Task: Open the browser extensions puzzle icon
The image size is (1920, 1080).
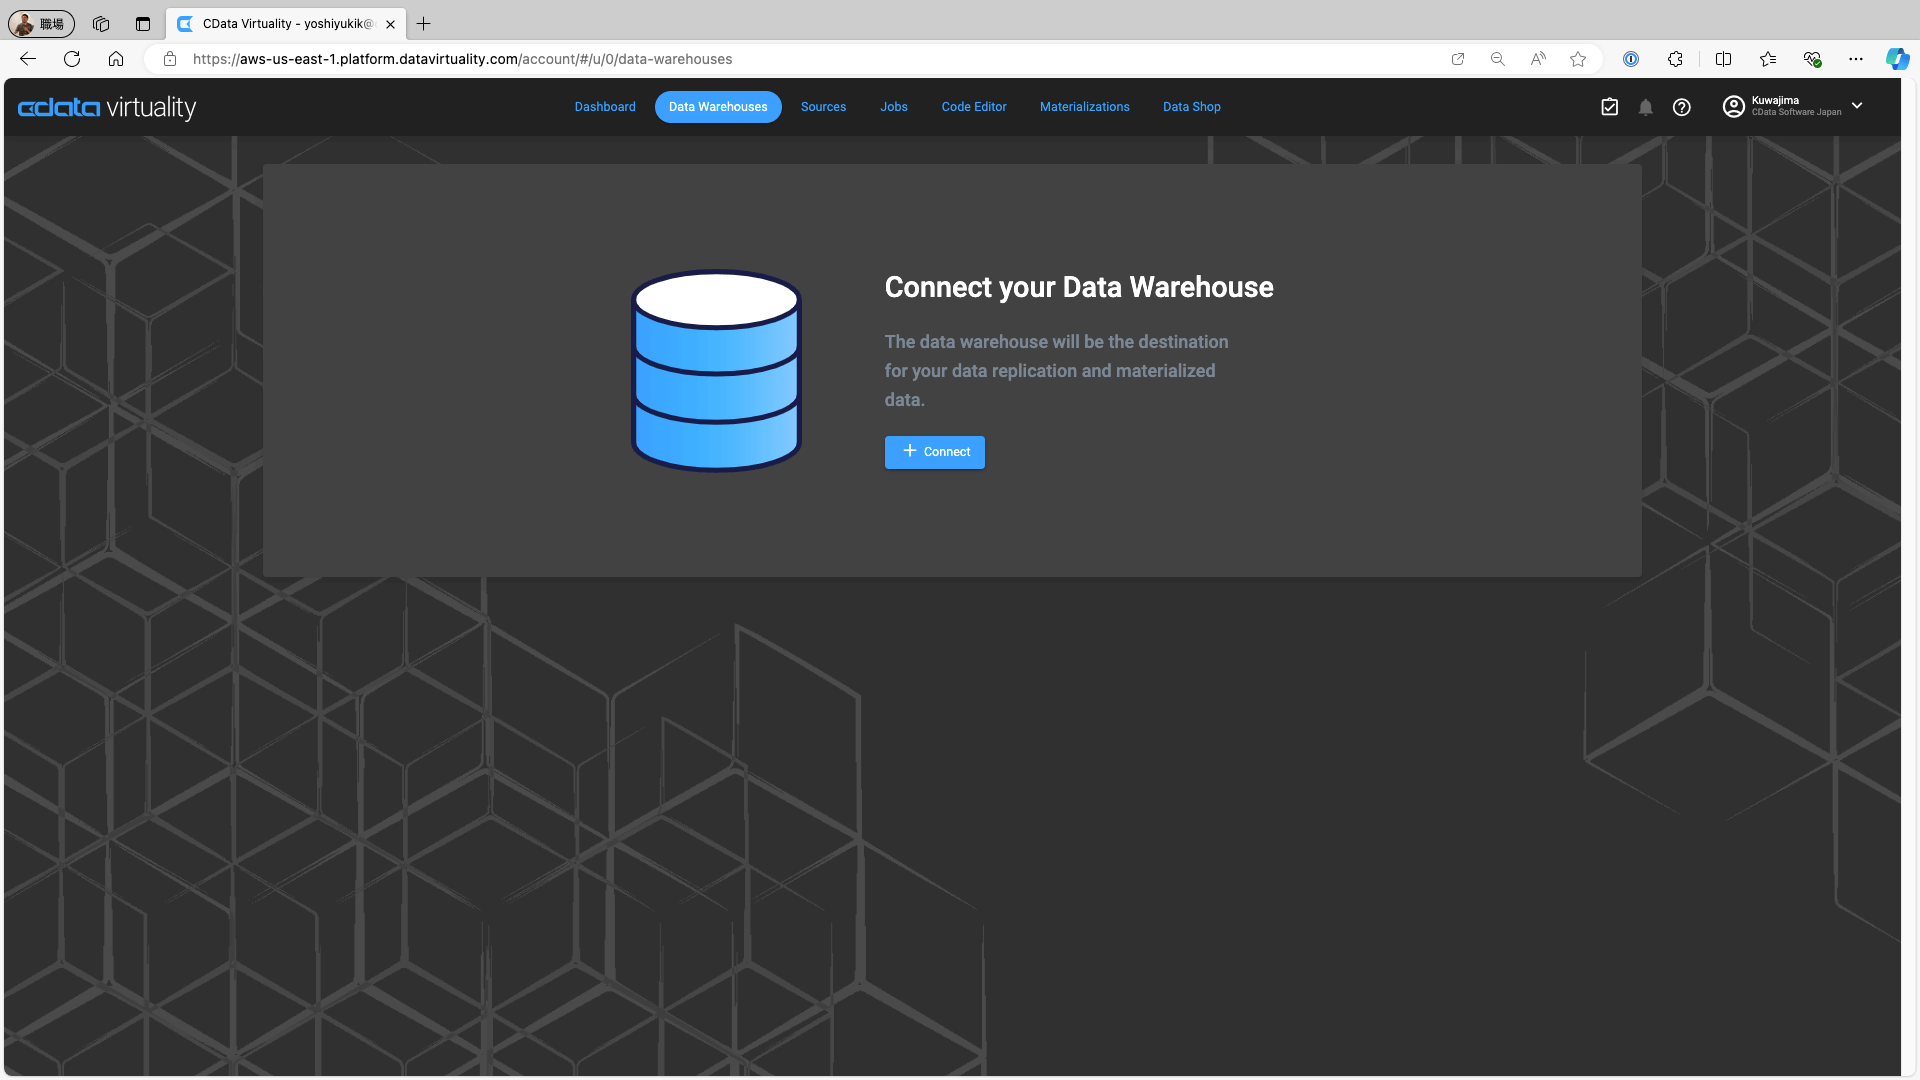Action: coord(1675,59)
